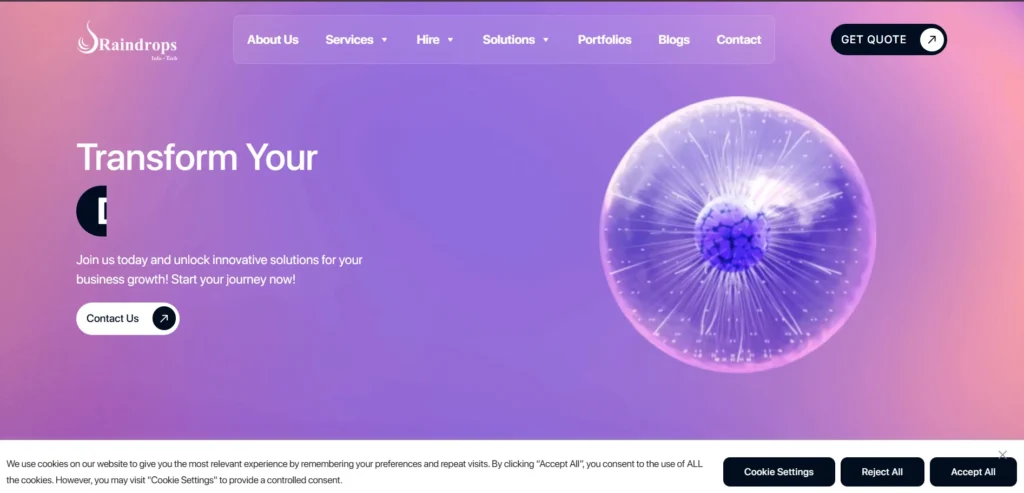This screenshot has height=493, width=1024.
Task: Reject All cookies
Action: (882, 472)
